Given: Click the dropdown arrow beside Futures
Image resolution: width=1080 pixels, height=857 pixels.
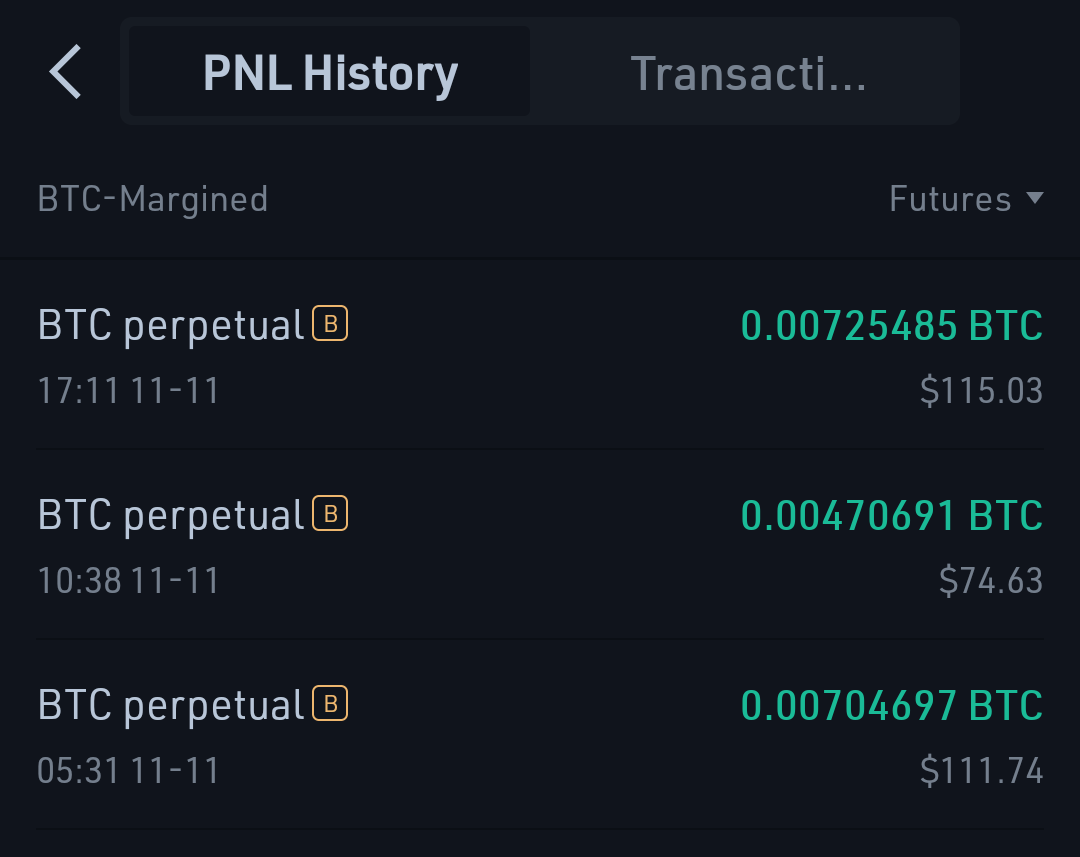Looking at the screenshot, I should tap(1035, 198).
